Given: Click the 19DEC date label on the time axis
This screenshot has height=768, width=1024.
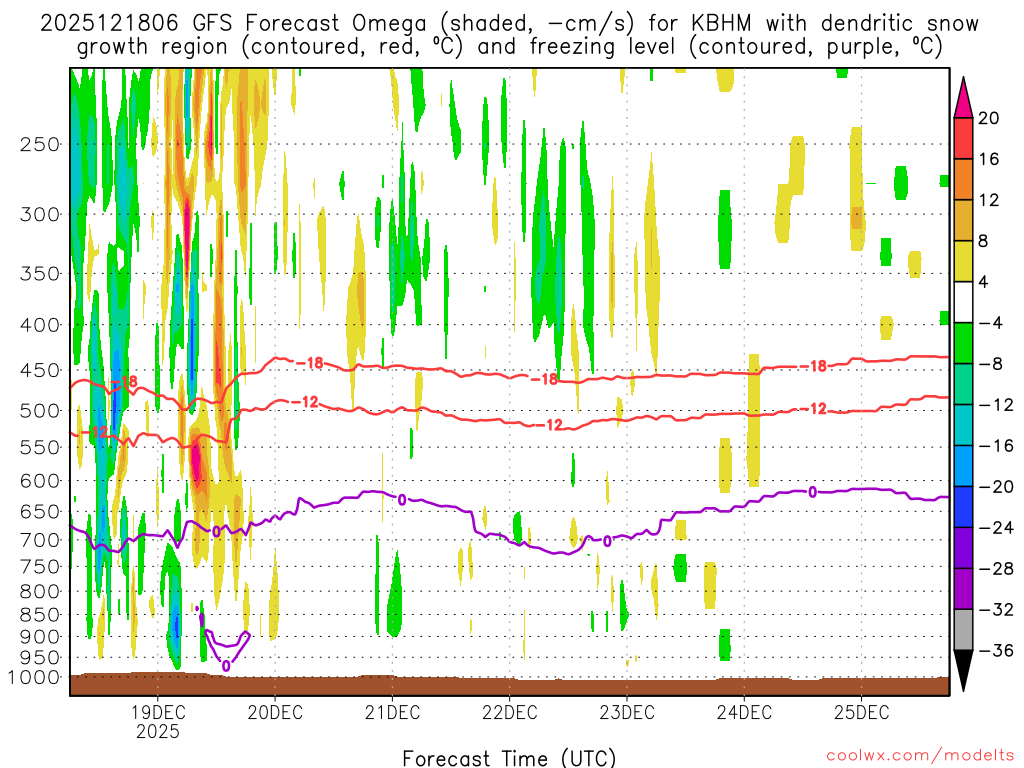Looking at the screenshot, I should tap(157, 712).
